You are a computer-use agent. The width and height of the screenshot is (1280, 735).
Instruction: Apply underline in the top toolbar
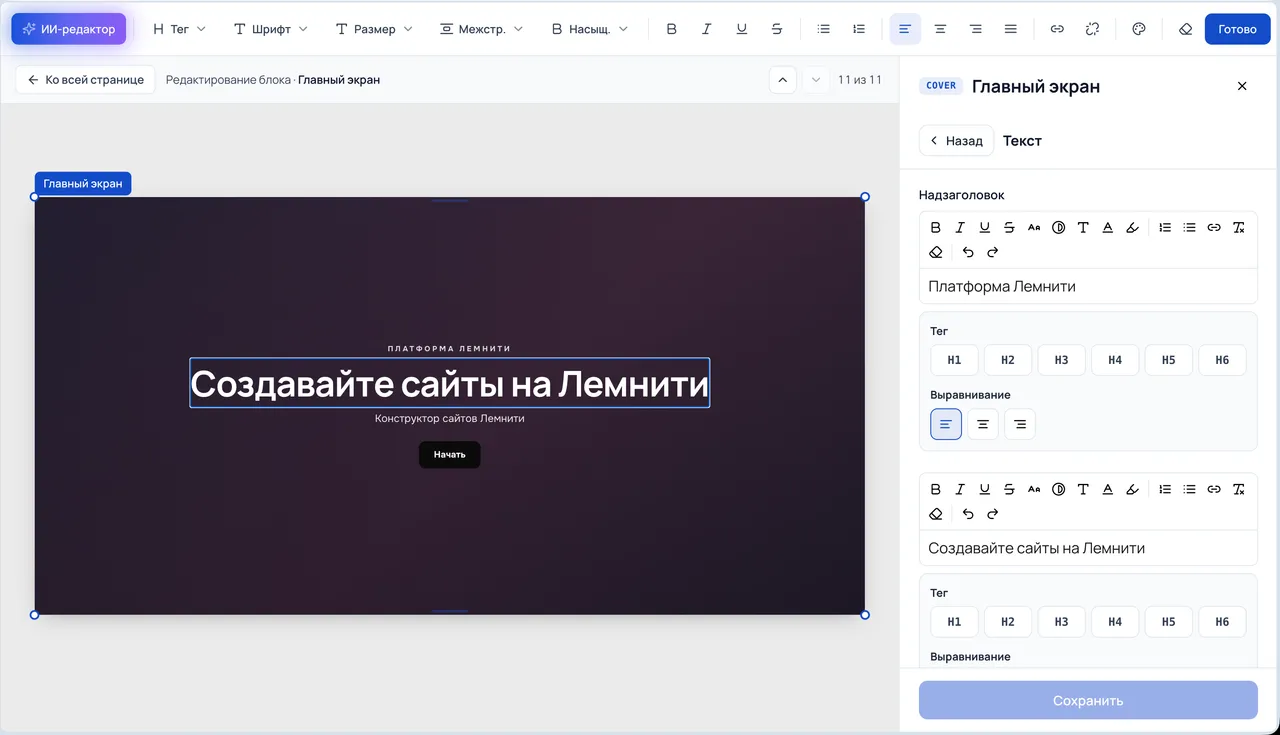[x=742, y=29]
